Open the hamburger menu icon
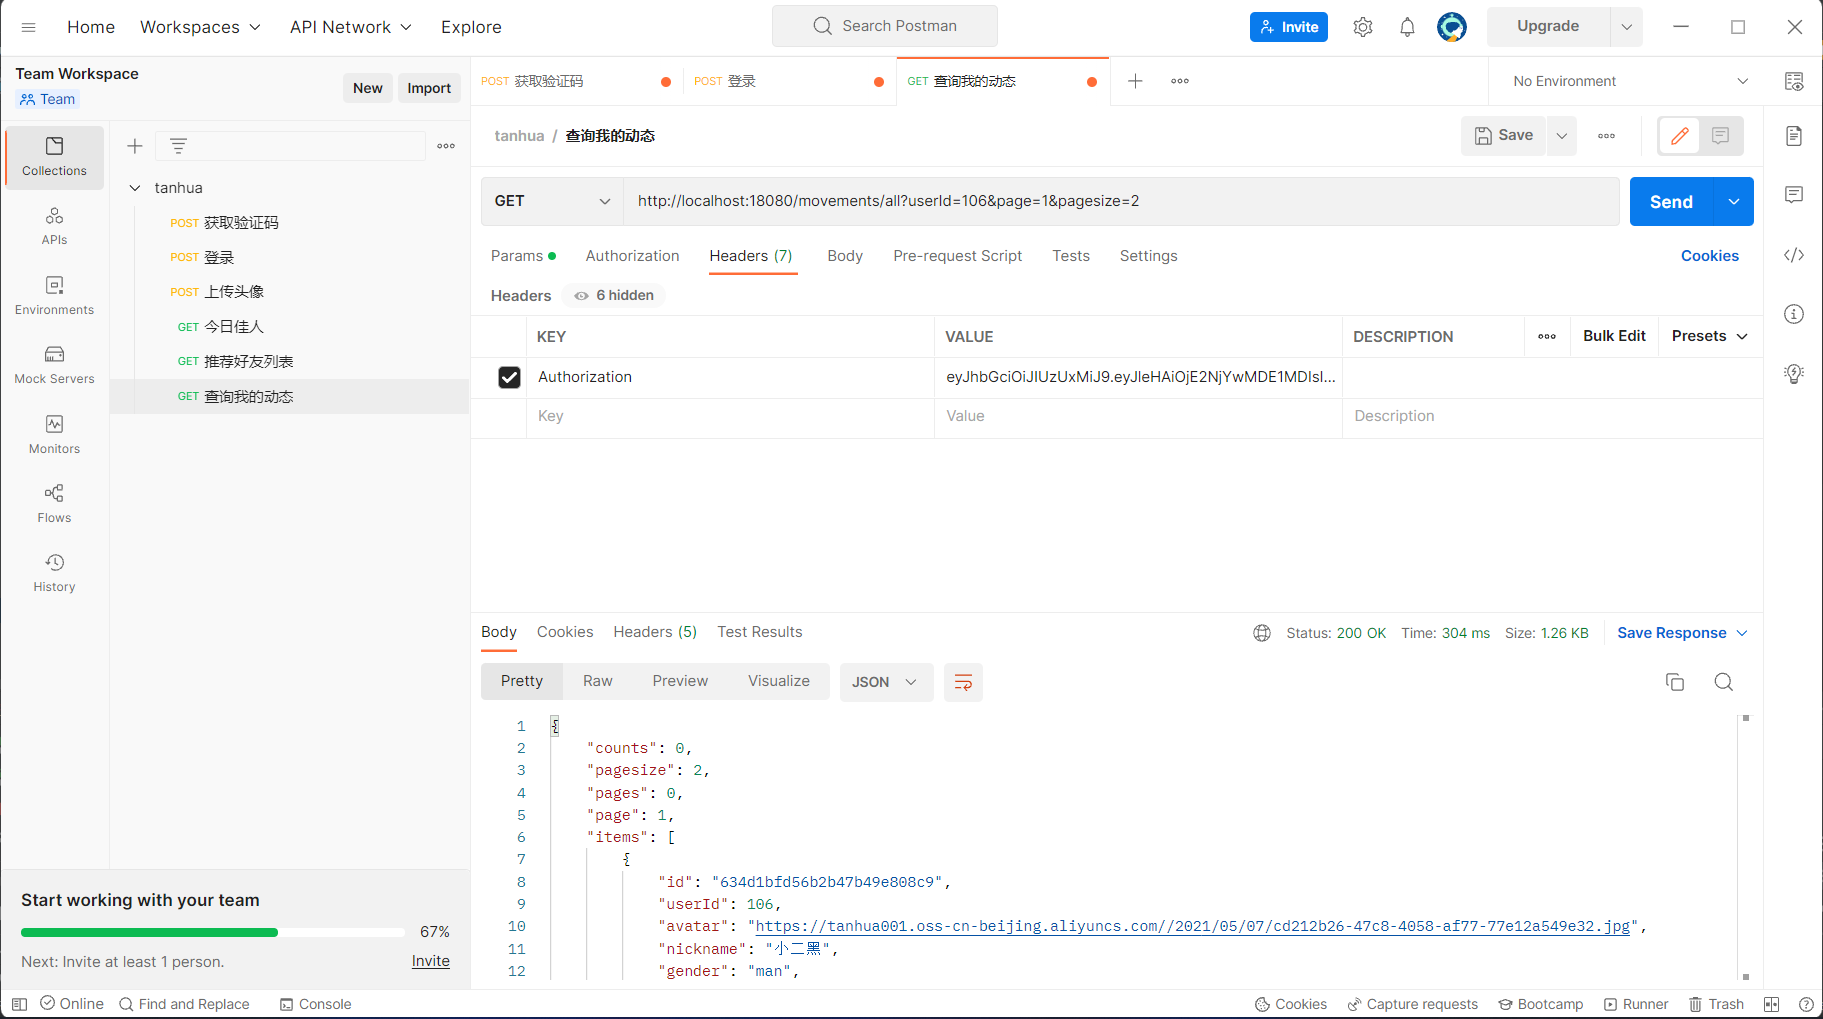1823x1019 pixels. (28, 27)
